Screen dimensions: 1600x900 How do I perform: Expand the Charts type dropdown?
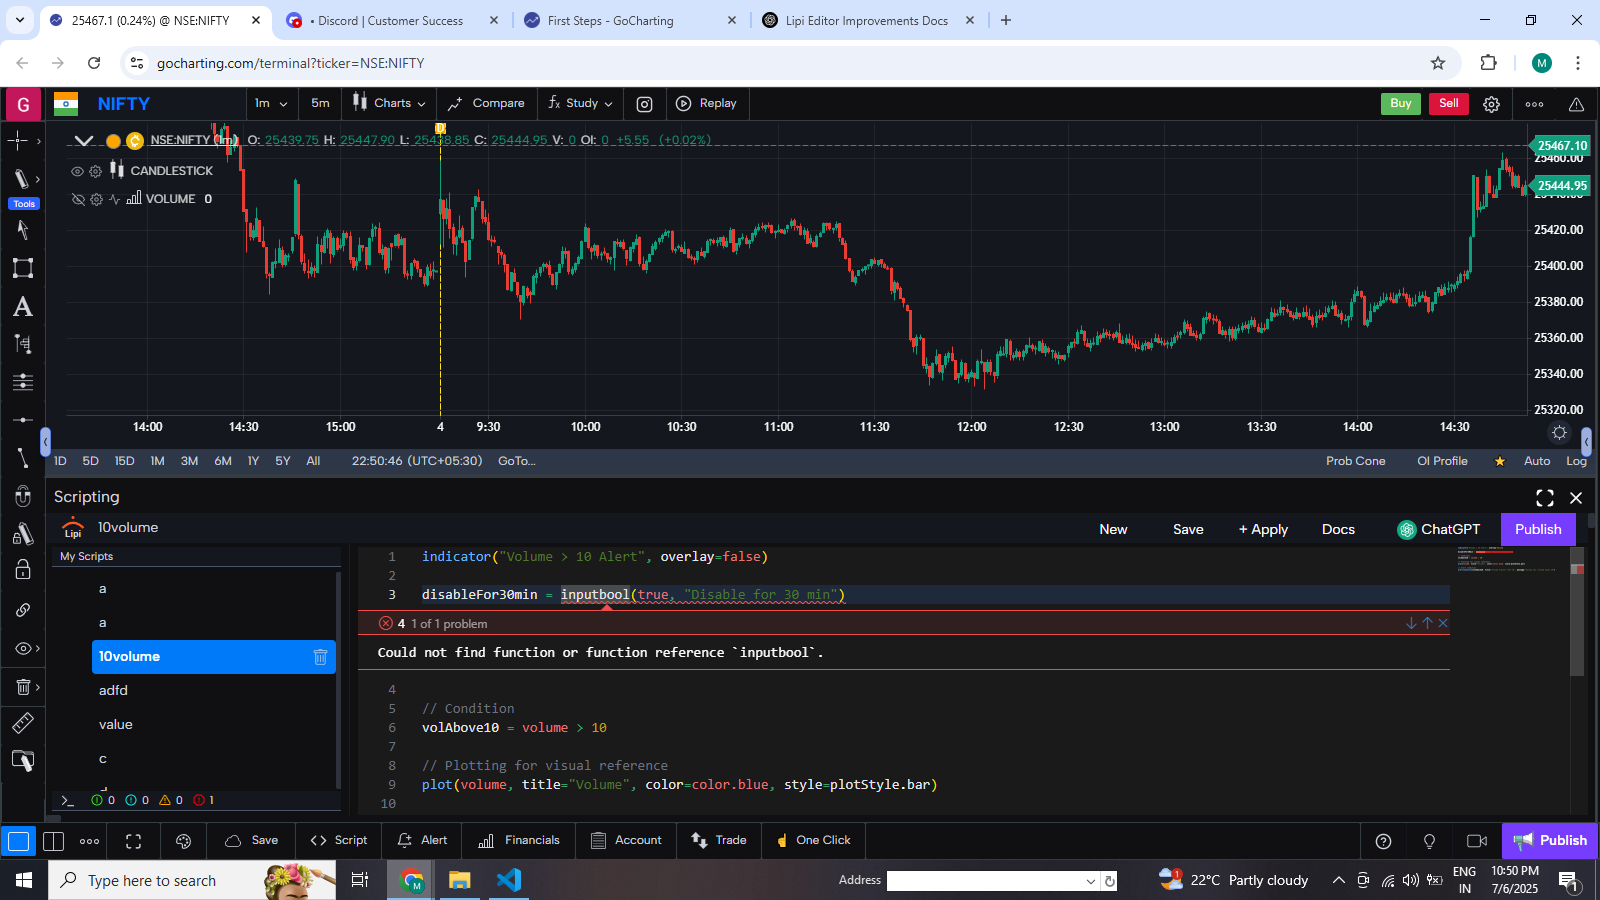(389, 104)
